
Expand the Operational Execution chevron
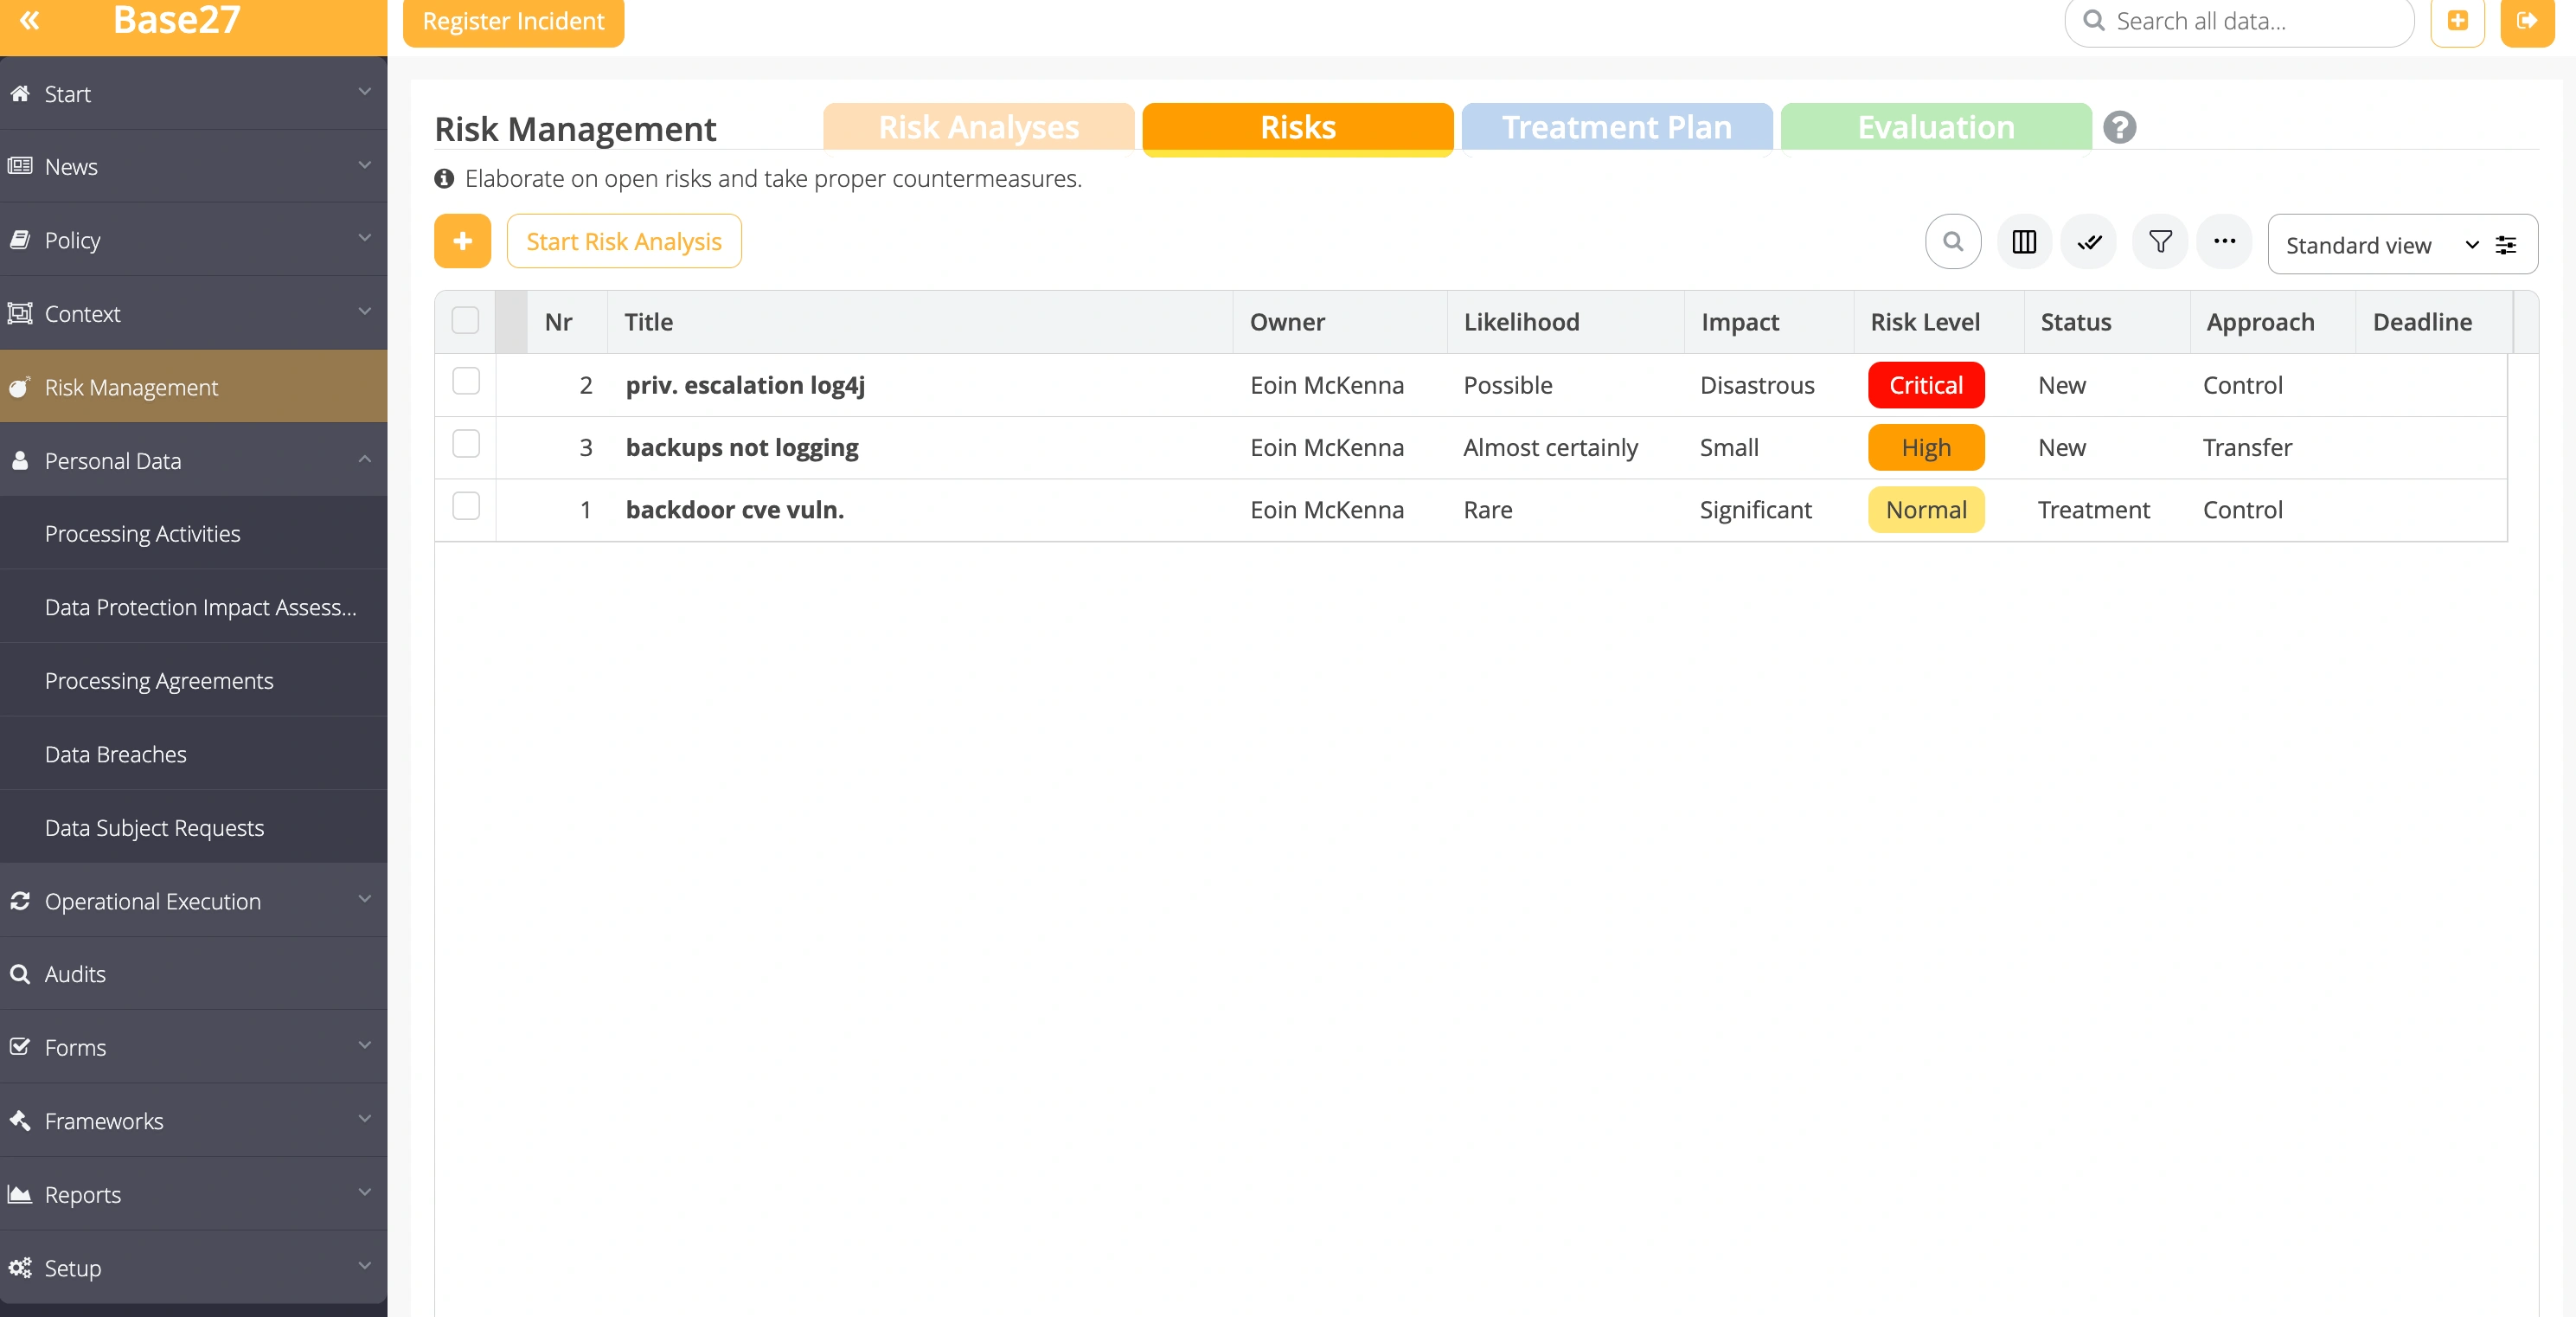coord(364,899)
